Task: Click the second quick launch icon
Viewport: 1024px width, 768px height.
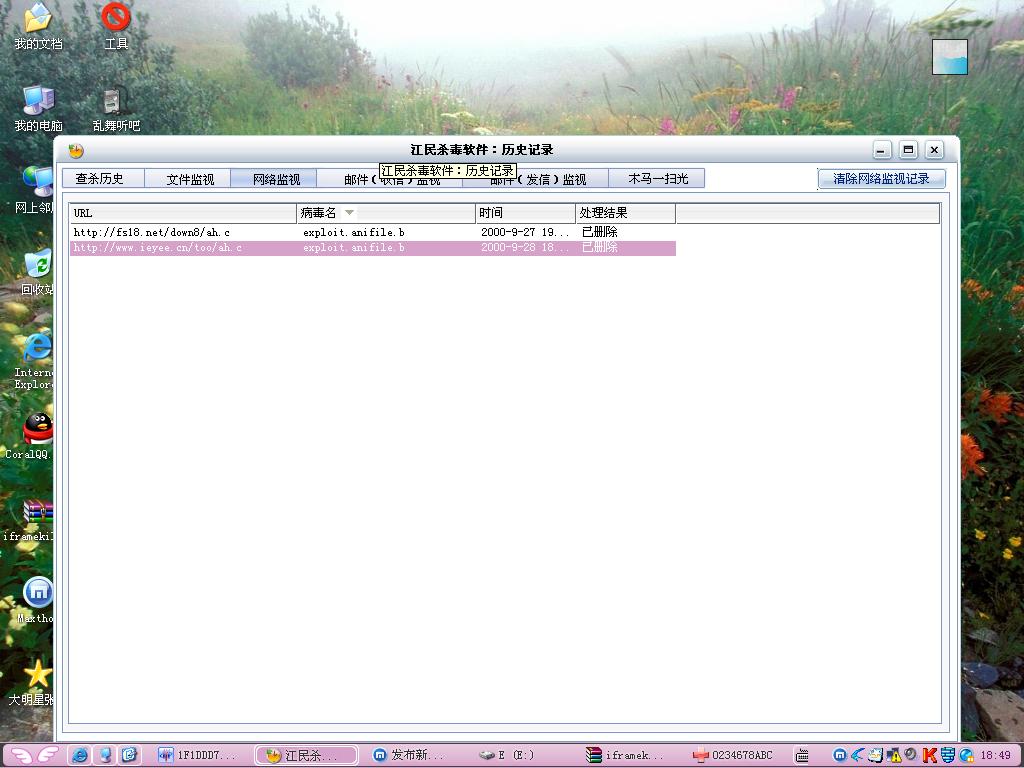Action: [104, 755]
